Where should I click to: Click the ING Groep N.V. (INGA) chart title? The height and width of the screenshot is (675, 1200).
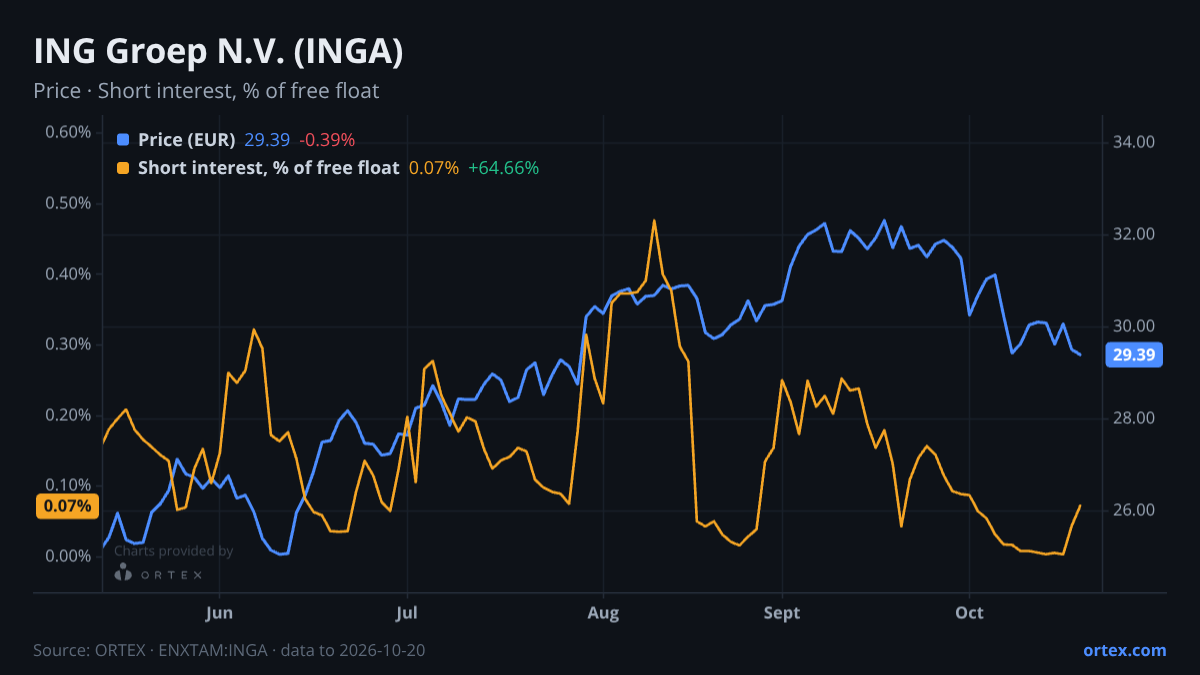coord(218,52)
